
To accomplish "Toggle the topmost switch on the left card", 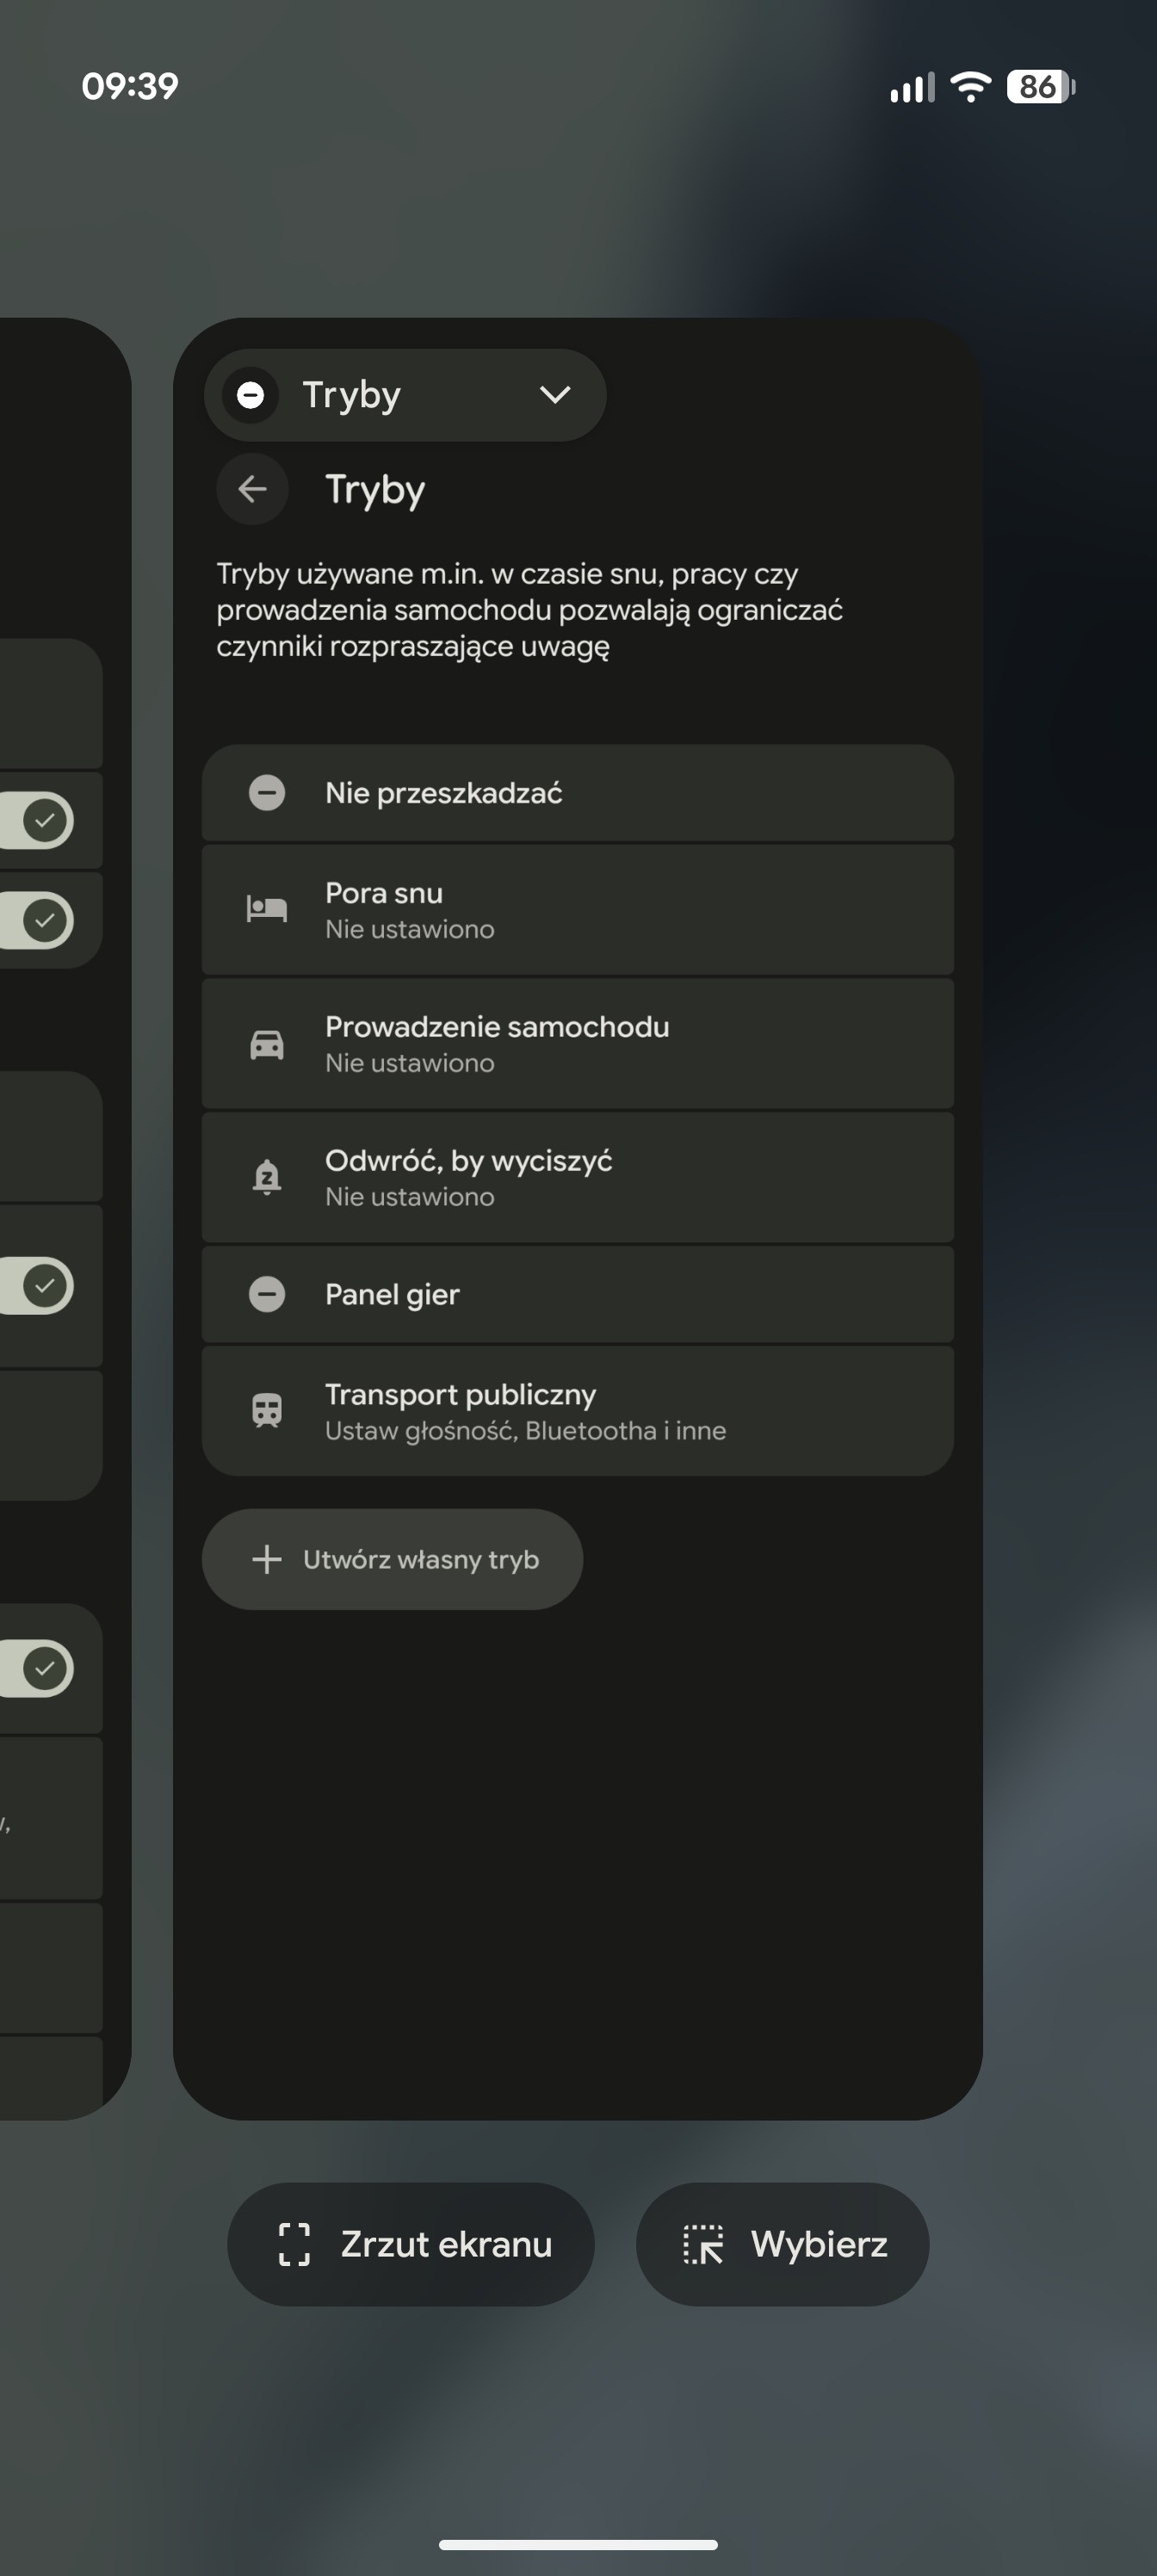I will click(35, 820).
